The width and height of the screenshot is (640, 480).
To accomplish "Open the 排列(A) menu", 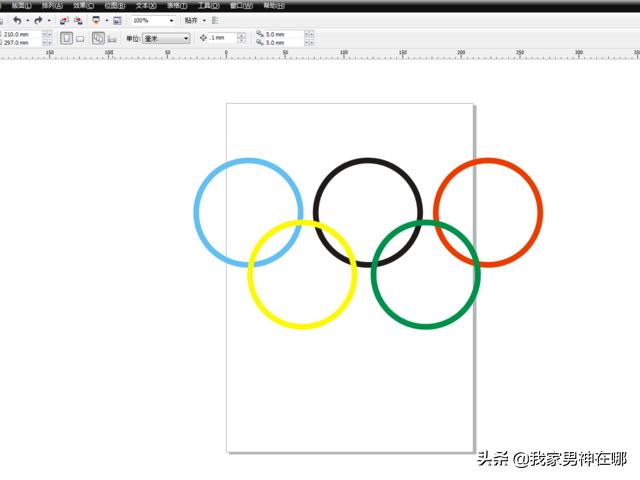I will coord(52,6).
